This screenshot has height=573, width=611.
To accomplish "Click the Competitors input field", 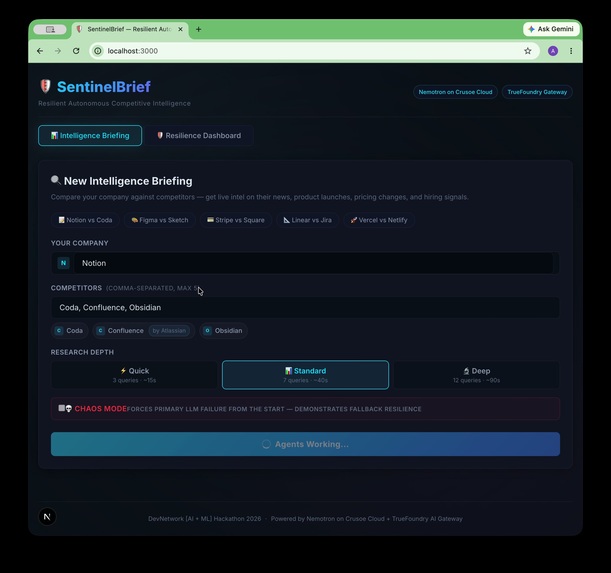I will pyautogui.click(x=306, y=308).
